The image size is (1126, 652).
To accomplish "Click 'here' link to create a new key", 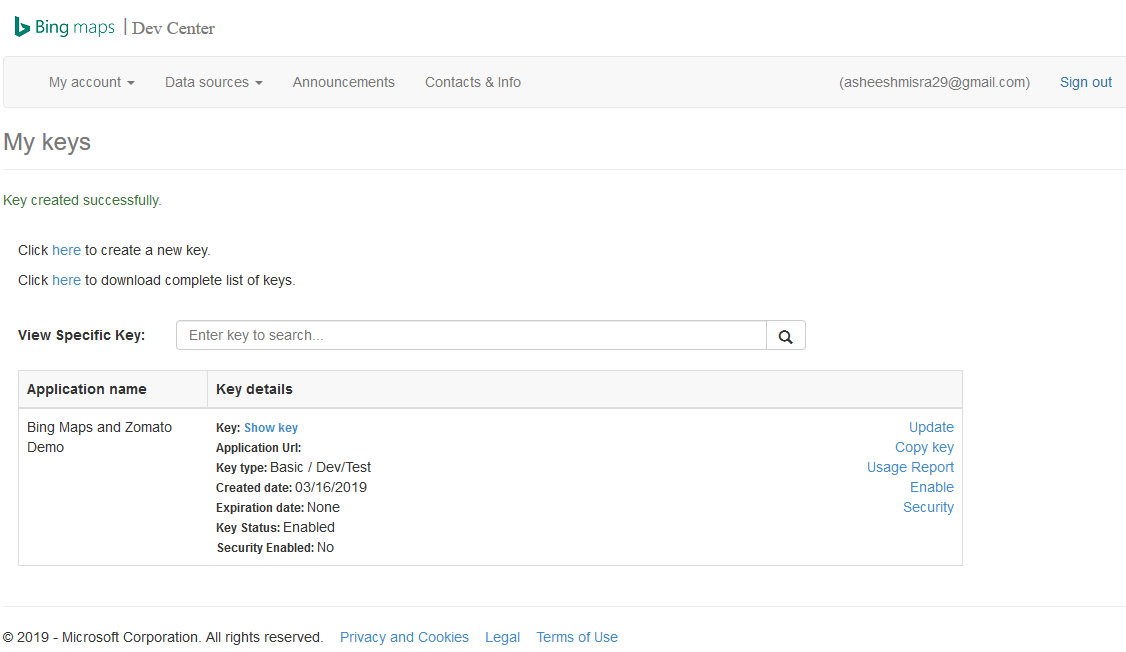I will [66, 250].
